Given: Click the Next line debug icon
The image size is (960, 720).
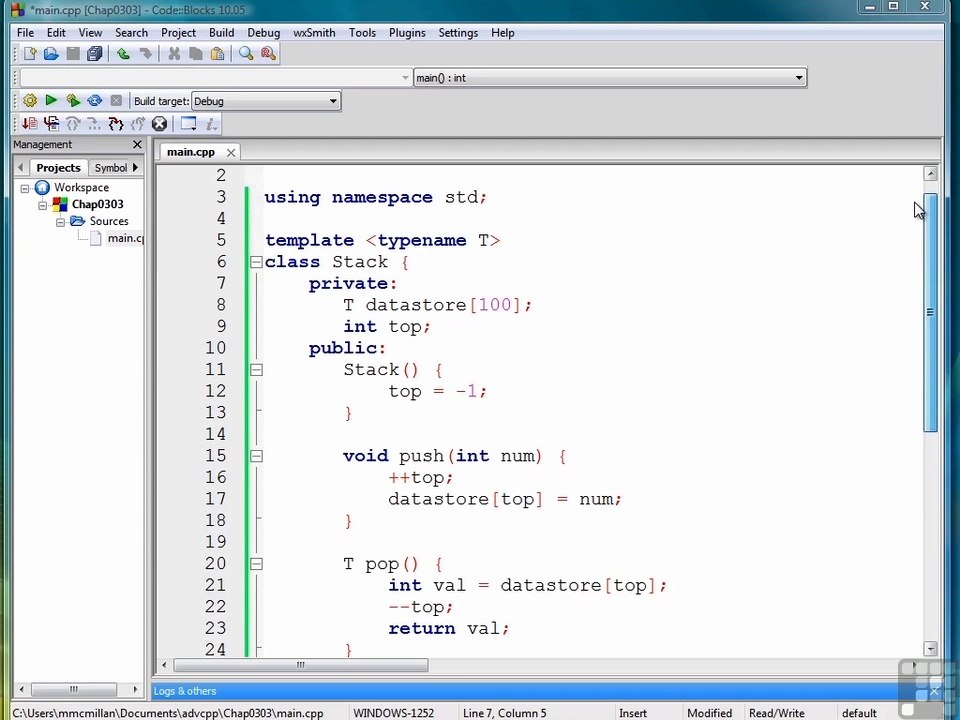Looking at the screenshot, I should [73, 124].
